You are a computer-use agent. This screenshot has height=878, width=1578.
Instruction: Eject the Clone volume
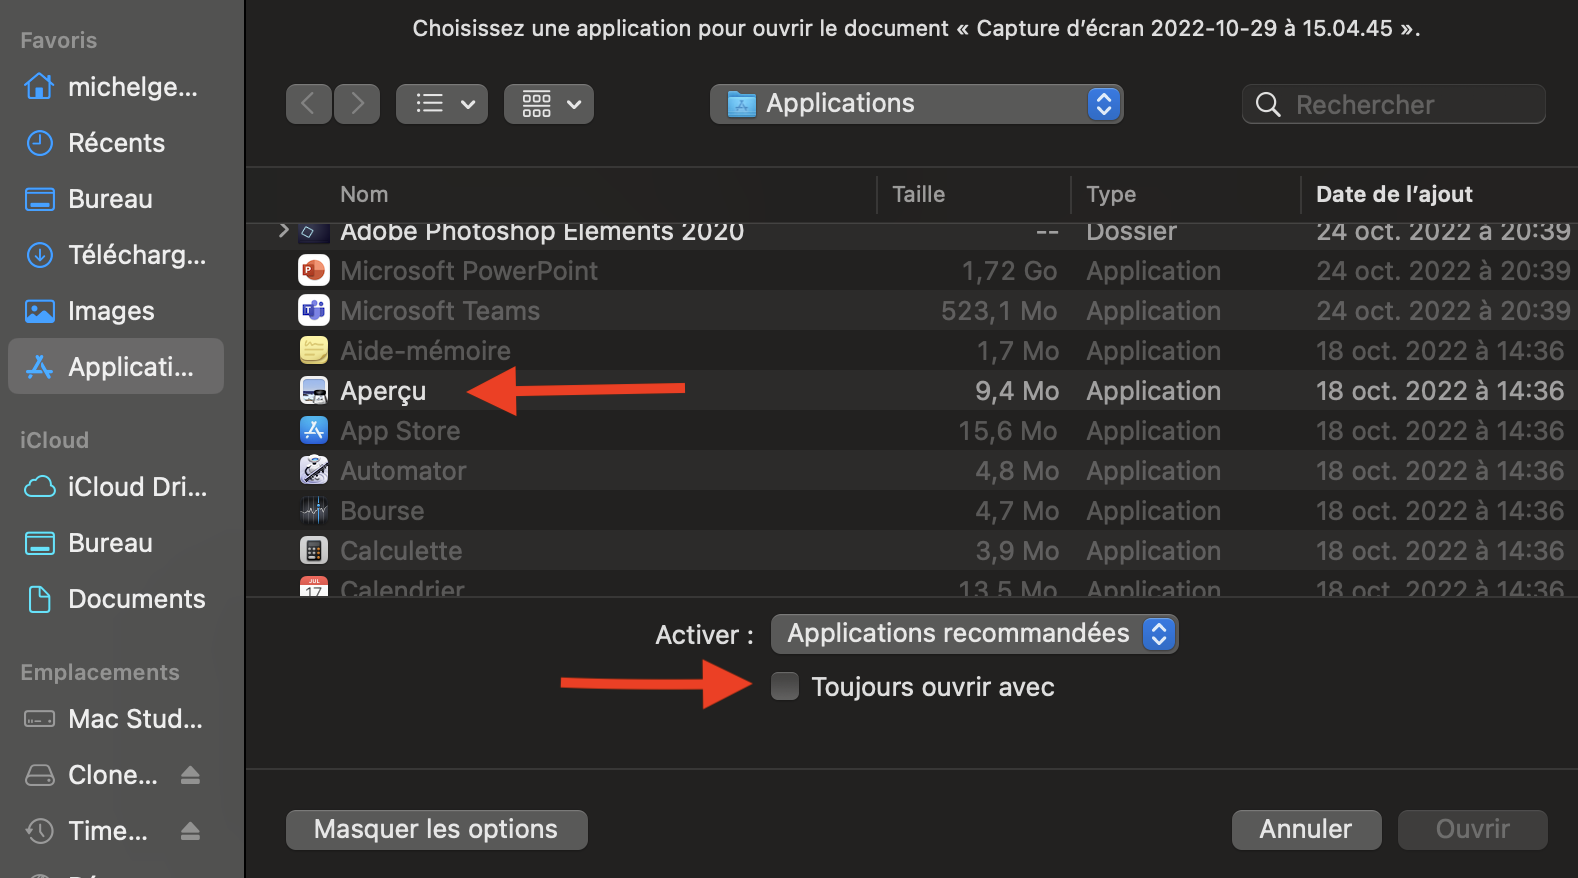191,775
